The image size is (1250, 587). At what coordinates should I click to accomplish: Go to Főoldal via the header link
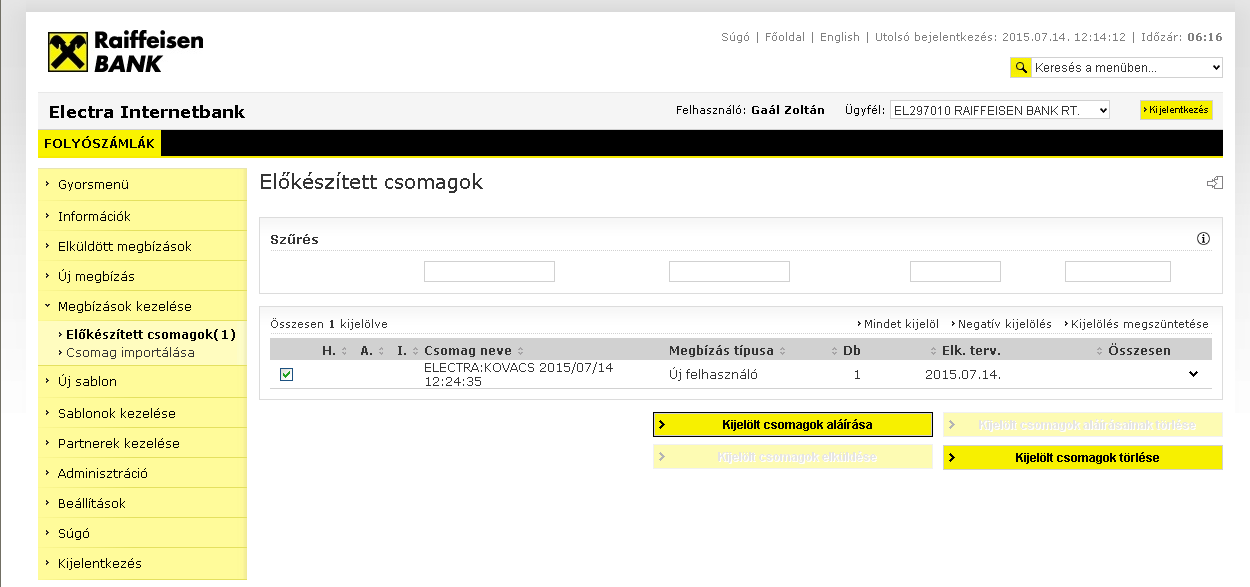785,37
